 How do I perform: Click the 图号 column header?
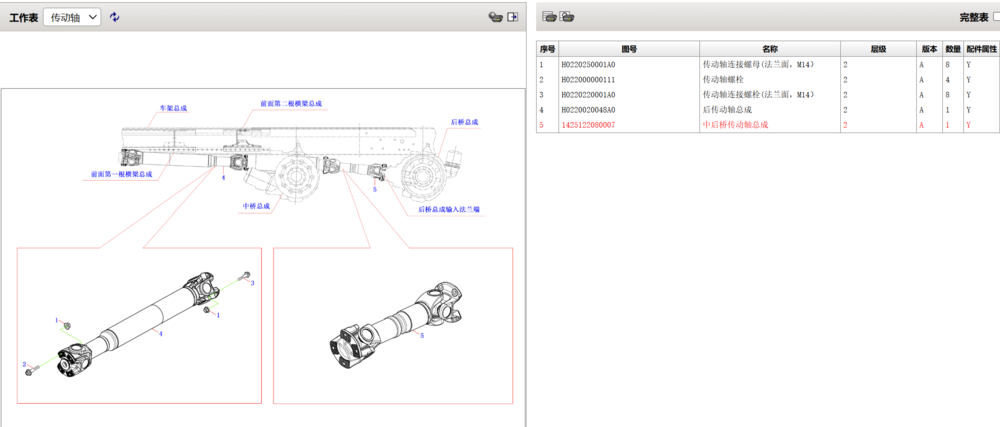click(x=629, y=49)
